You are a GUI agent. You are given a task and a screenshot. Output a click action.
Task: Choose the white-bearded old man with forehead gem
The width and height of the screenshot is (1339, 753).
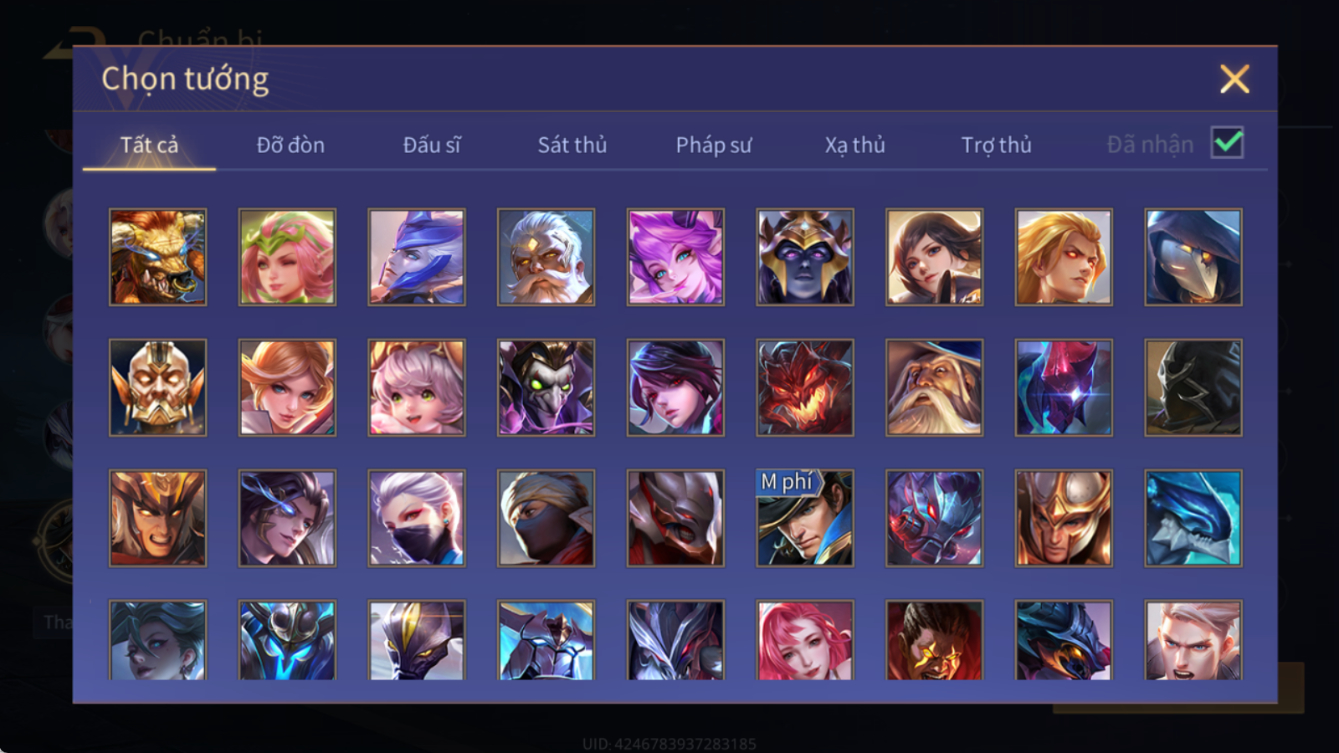coord(546,257)
